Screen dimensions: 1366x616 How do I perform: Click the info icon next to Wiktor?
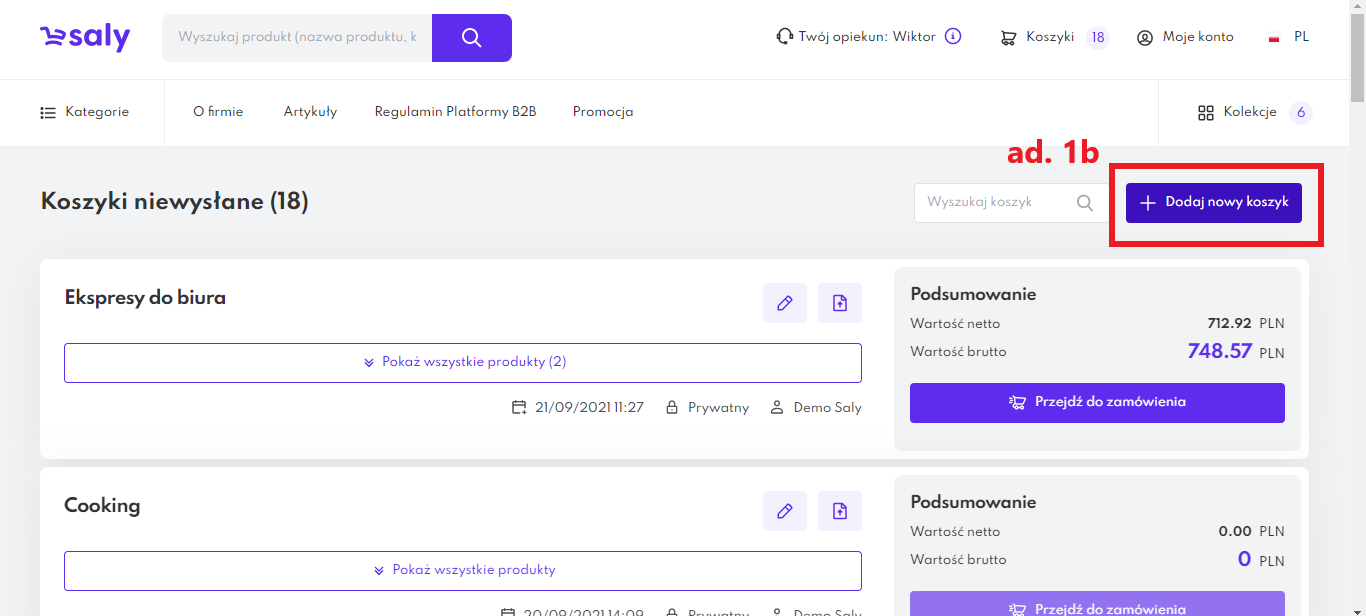[953, 37]
